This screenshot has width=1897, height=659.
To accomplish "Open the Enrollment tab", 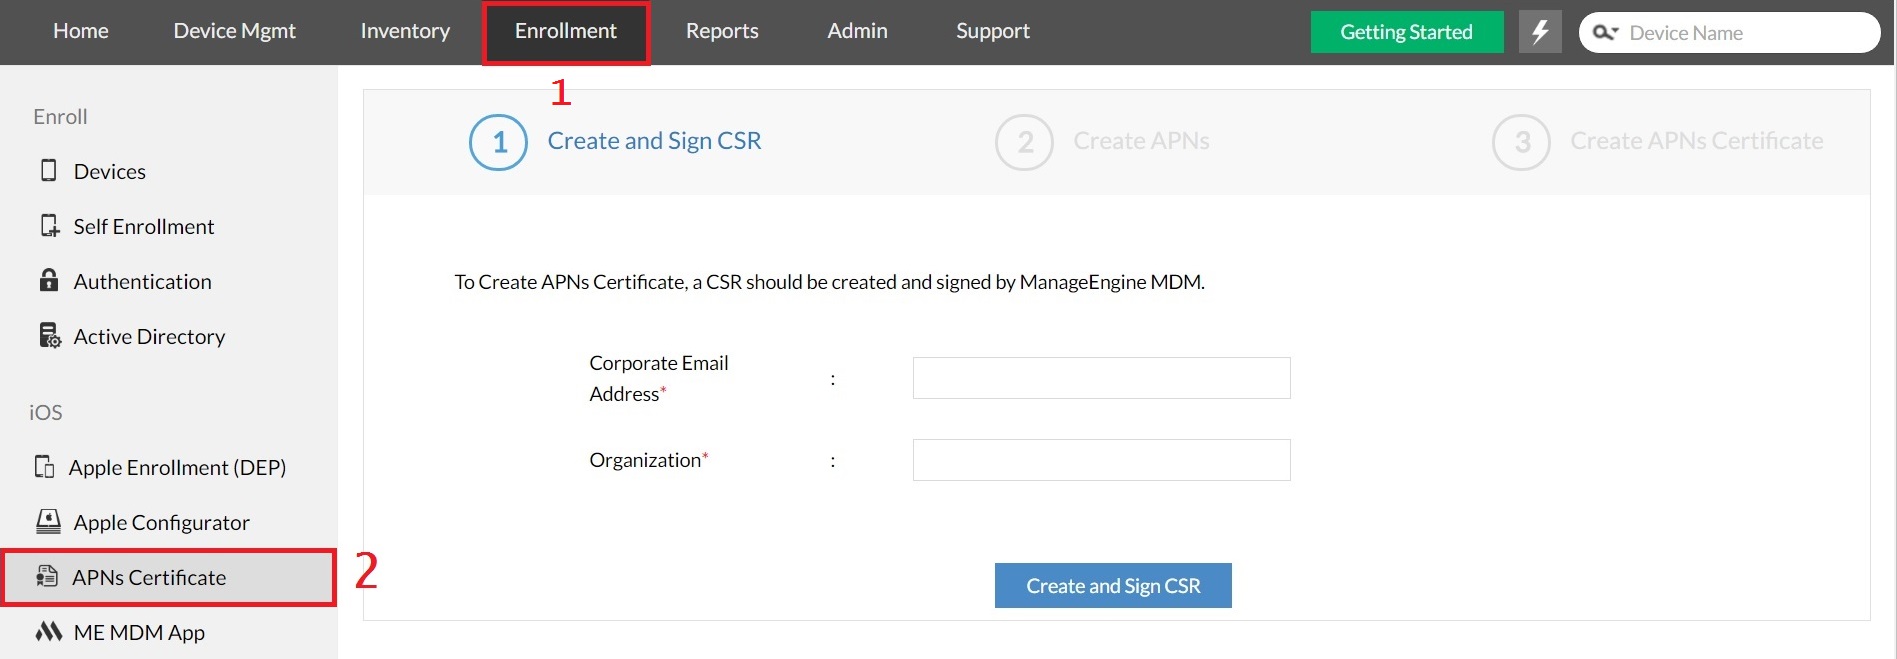I will (566, 31).
